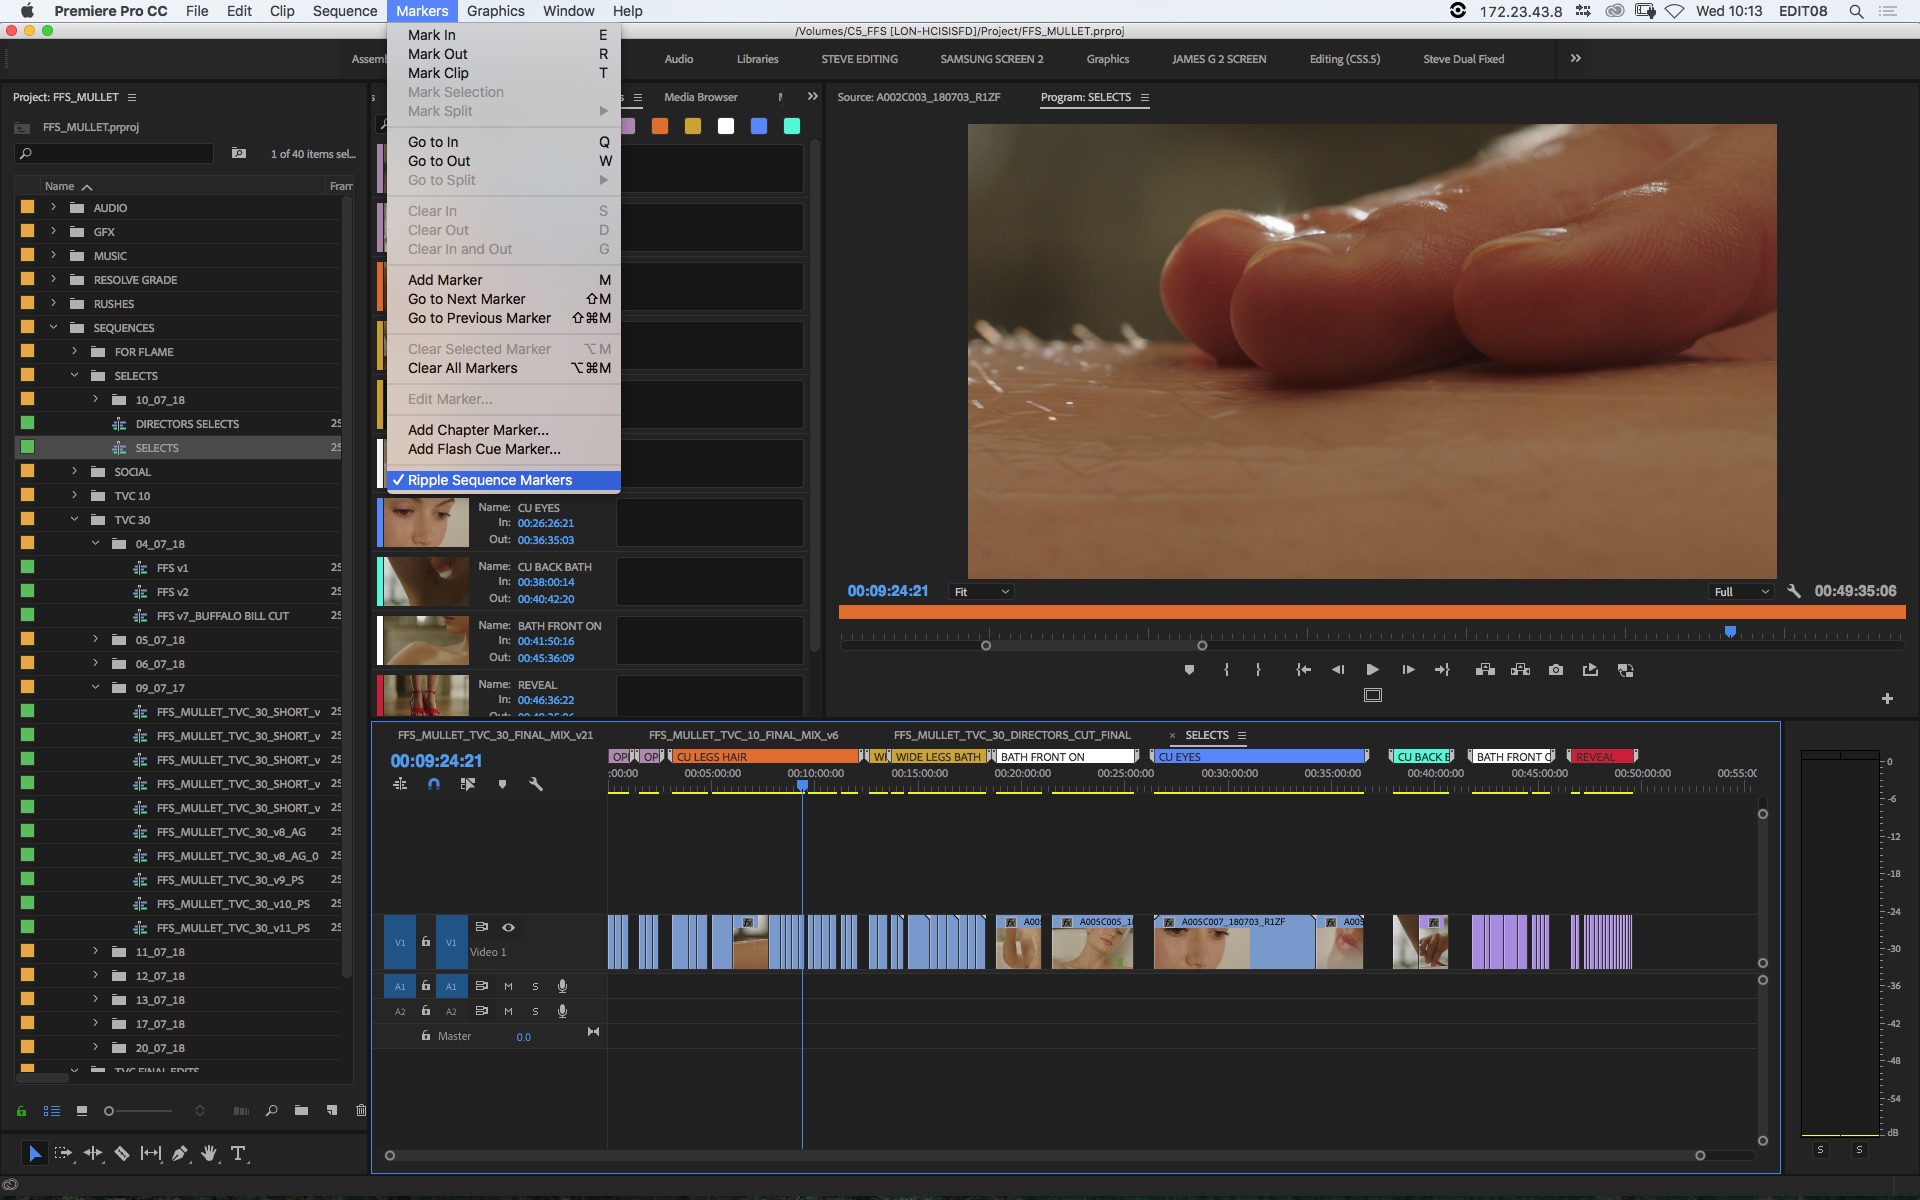The image size is (1920, 1200).
Task: Select the Type tool
Action: point(238,1153)
